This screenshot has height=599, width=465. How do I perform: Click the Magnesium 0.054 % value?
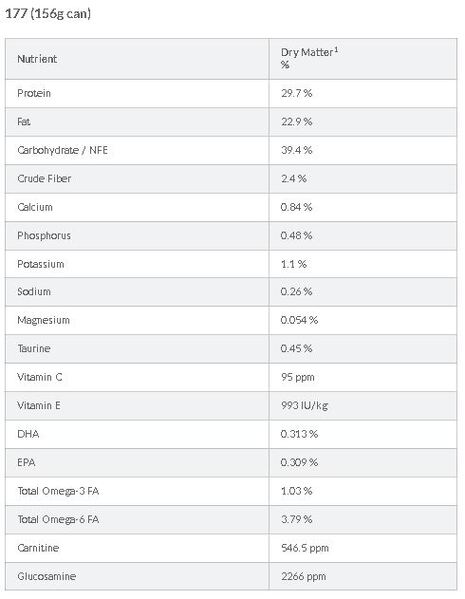(299, 320)
